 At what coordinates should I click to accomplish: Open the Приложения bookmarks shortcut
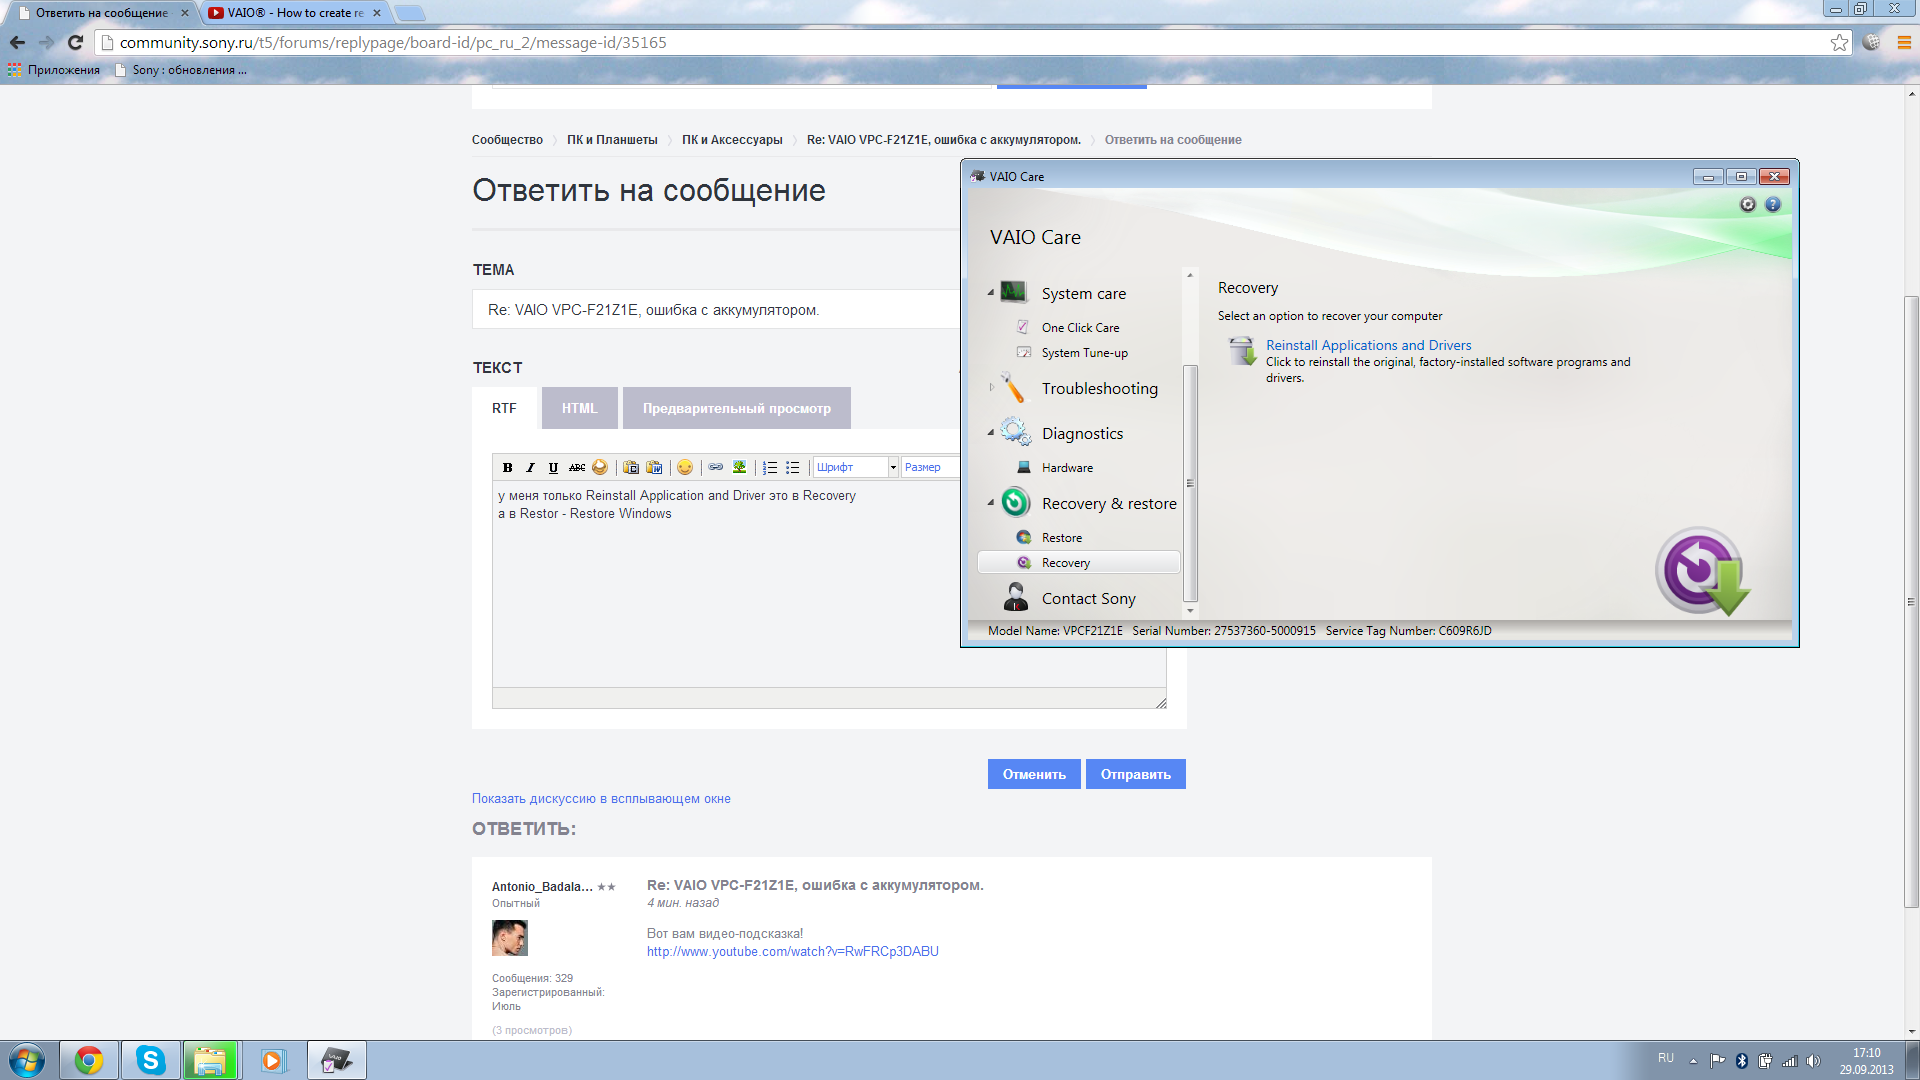pos(54,70)
